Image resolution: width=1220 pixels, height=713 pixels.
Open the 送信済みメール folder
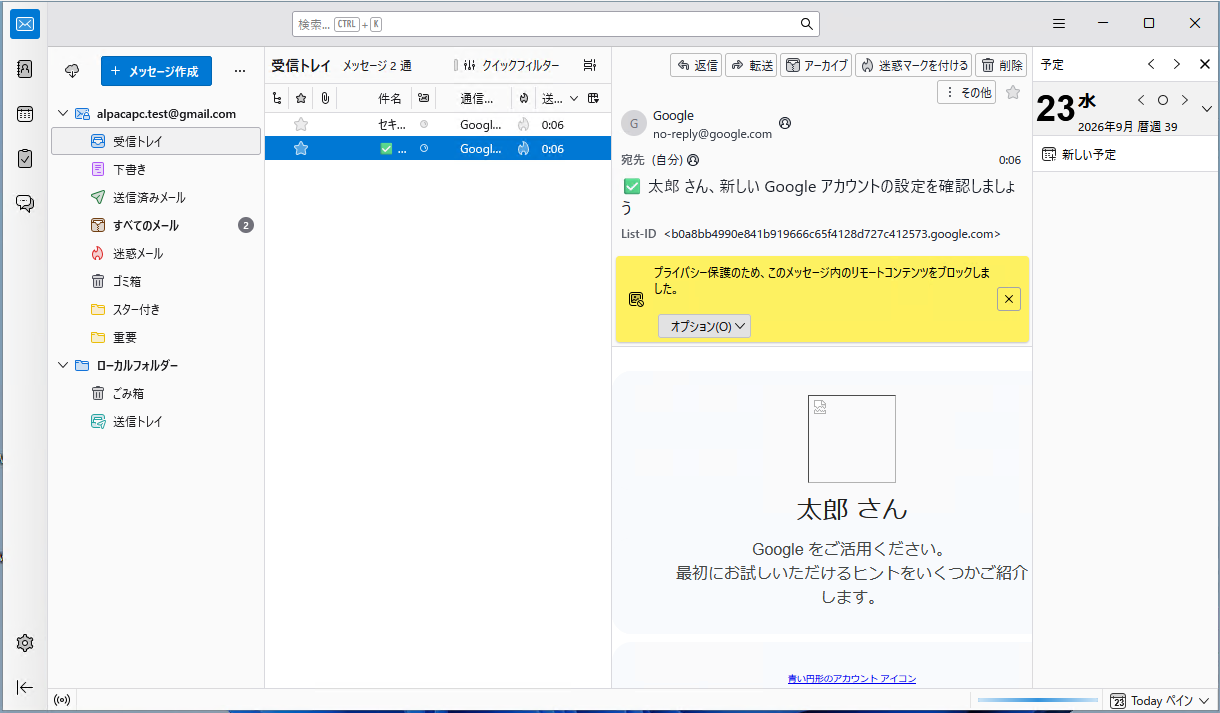click(x=156, y=197)
